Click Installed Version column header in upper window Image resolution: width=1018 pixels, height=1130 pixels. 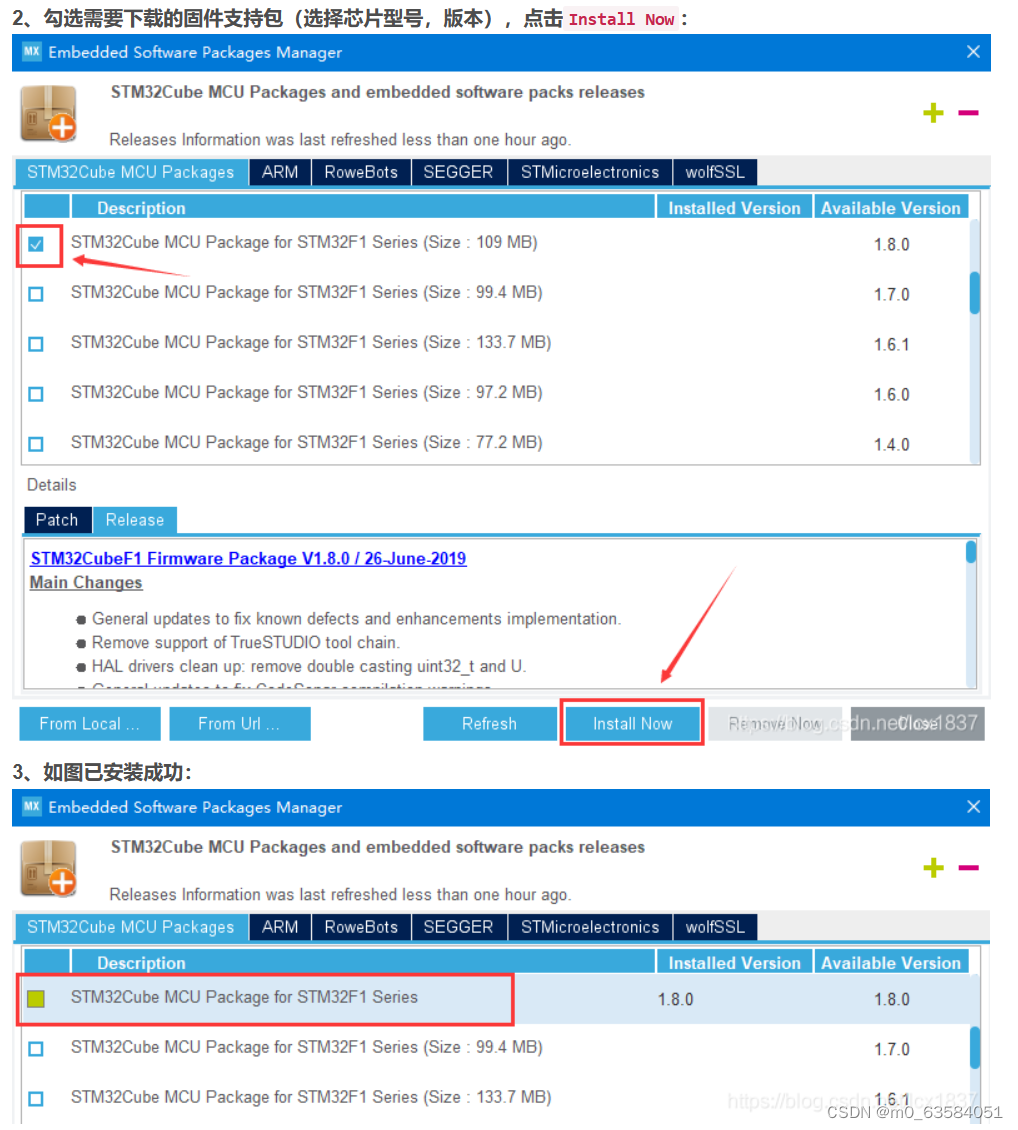coord(734,208)
